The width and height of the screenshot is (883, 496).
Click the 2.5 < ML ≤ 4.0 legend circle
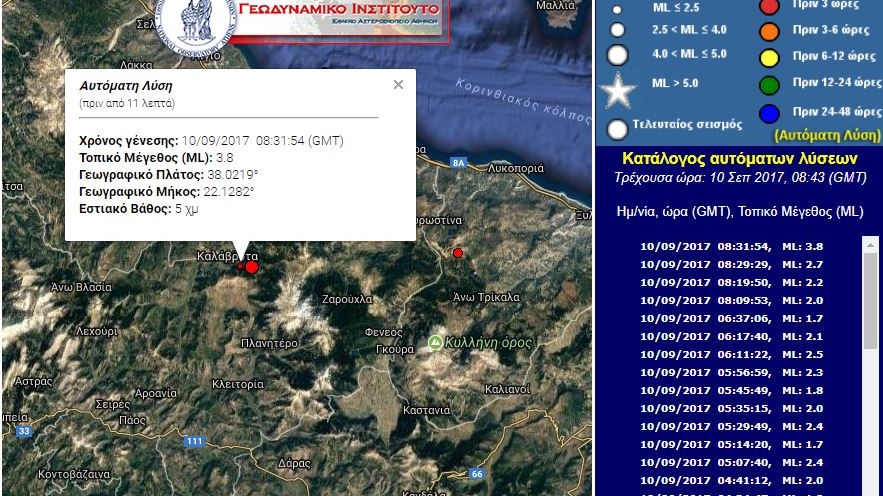(618, 30)
